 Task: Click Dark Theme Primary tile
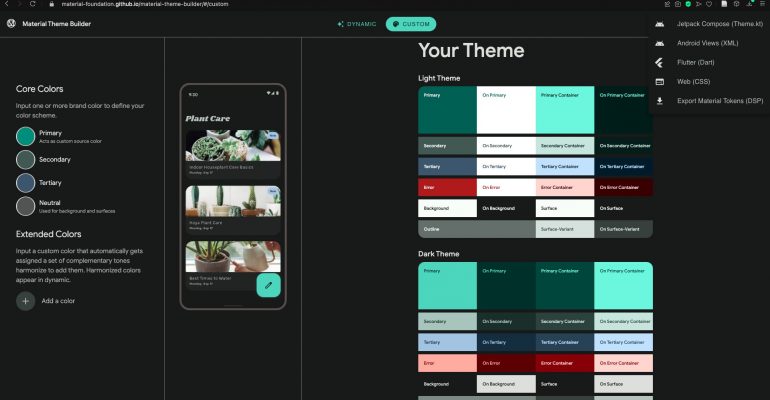pos(447,286)
